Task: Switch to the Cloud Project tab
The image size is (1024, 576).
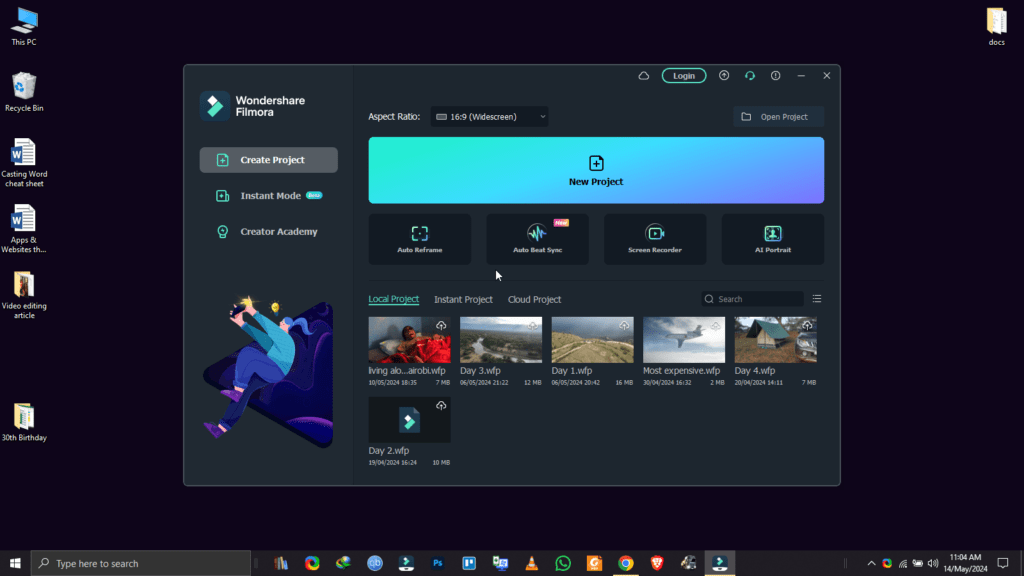Action: (534, 299)
